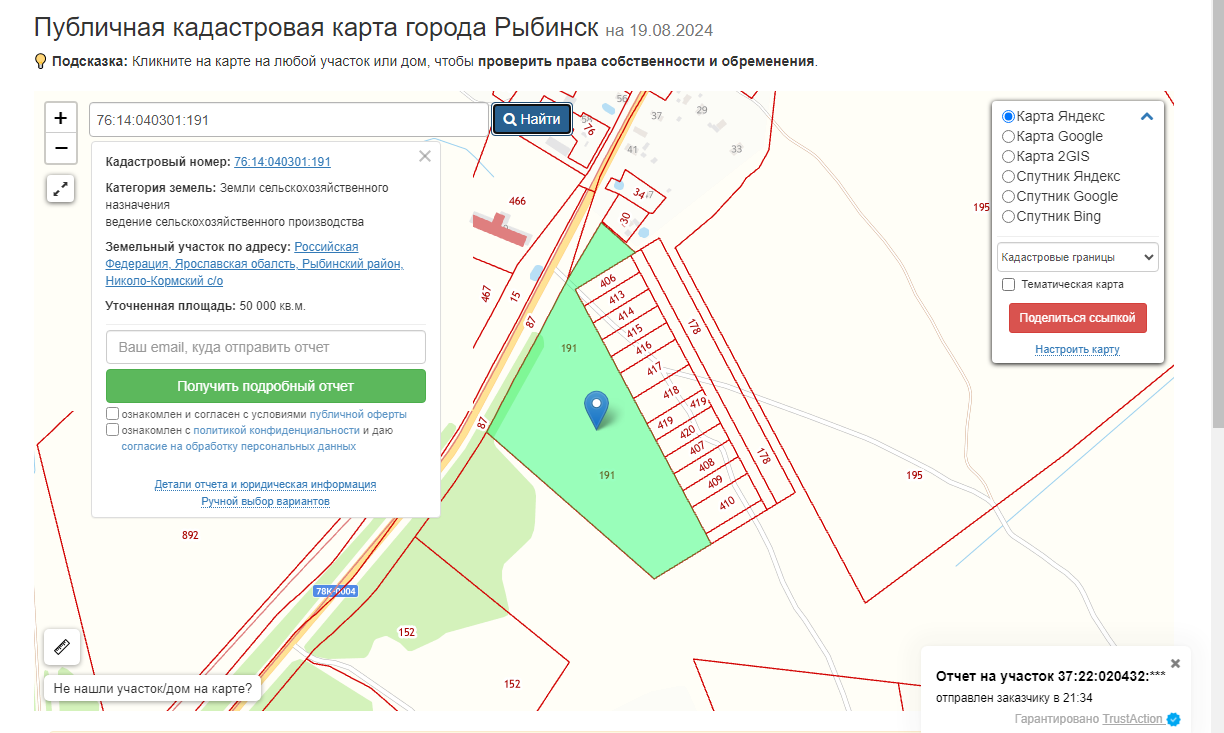The image size is (1224, 733).
Task: Click the Найти search button
Action: click(x=532, y=119)
